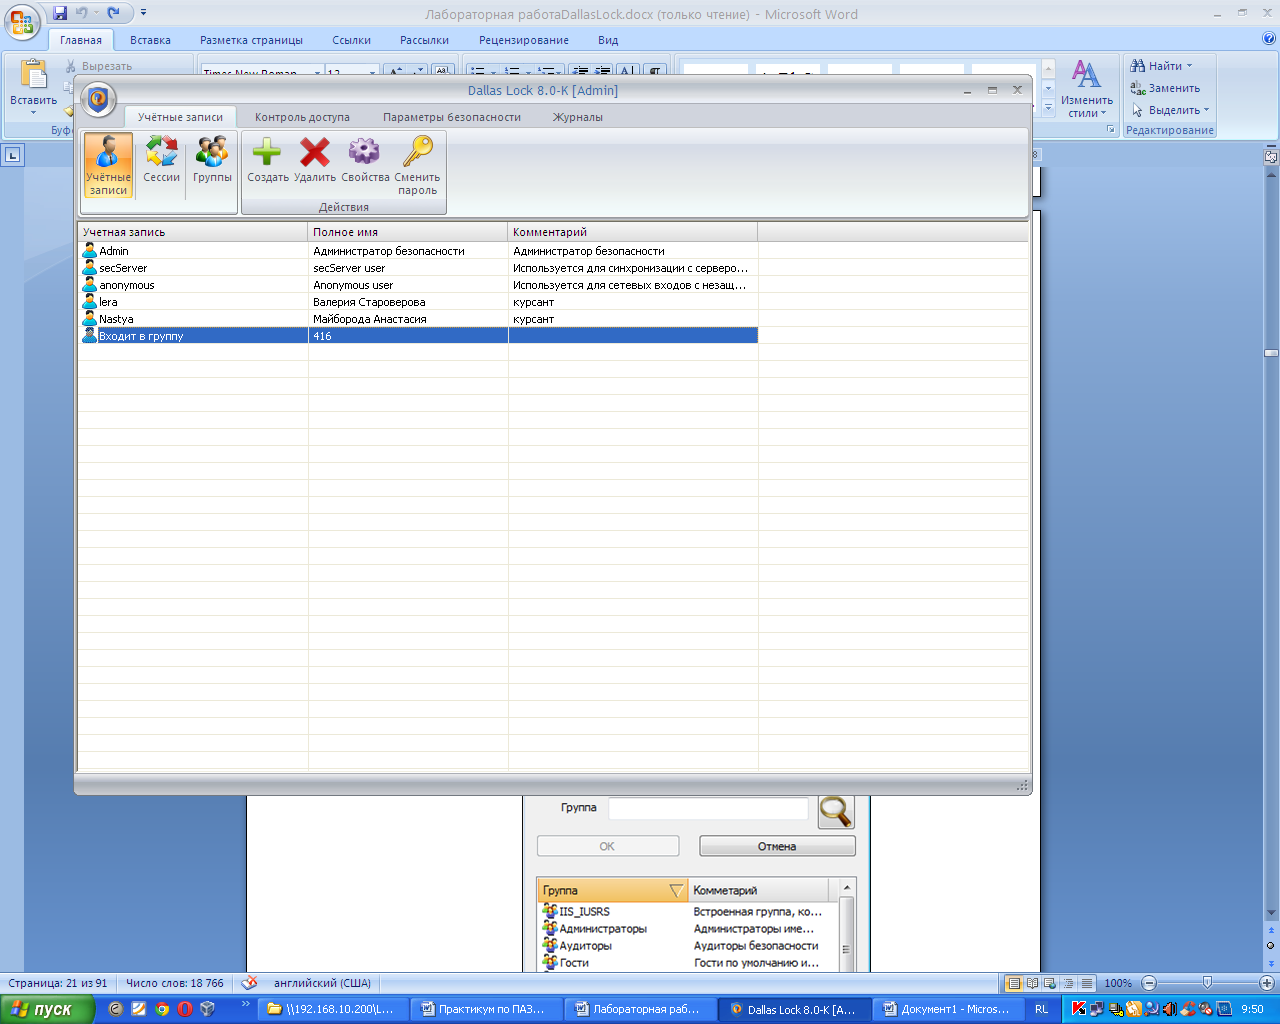Select Администраторы group row in document
The image size is (1280, 1024).
point(688,929)
